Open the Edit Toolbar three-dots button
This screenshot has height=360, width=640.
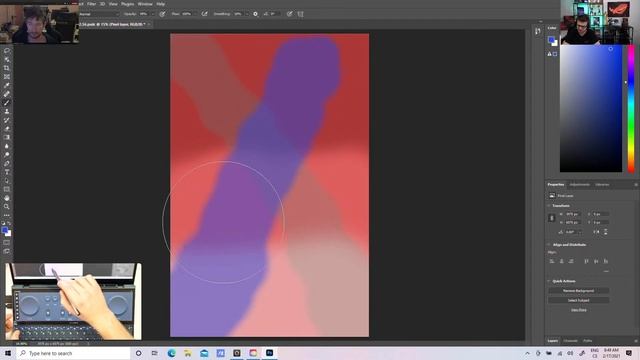[x=7, y=215]
